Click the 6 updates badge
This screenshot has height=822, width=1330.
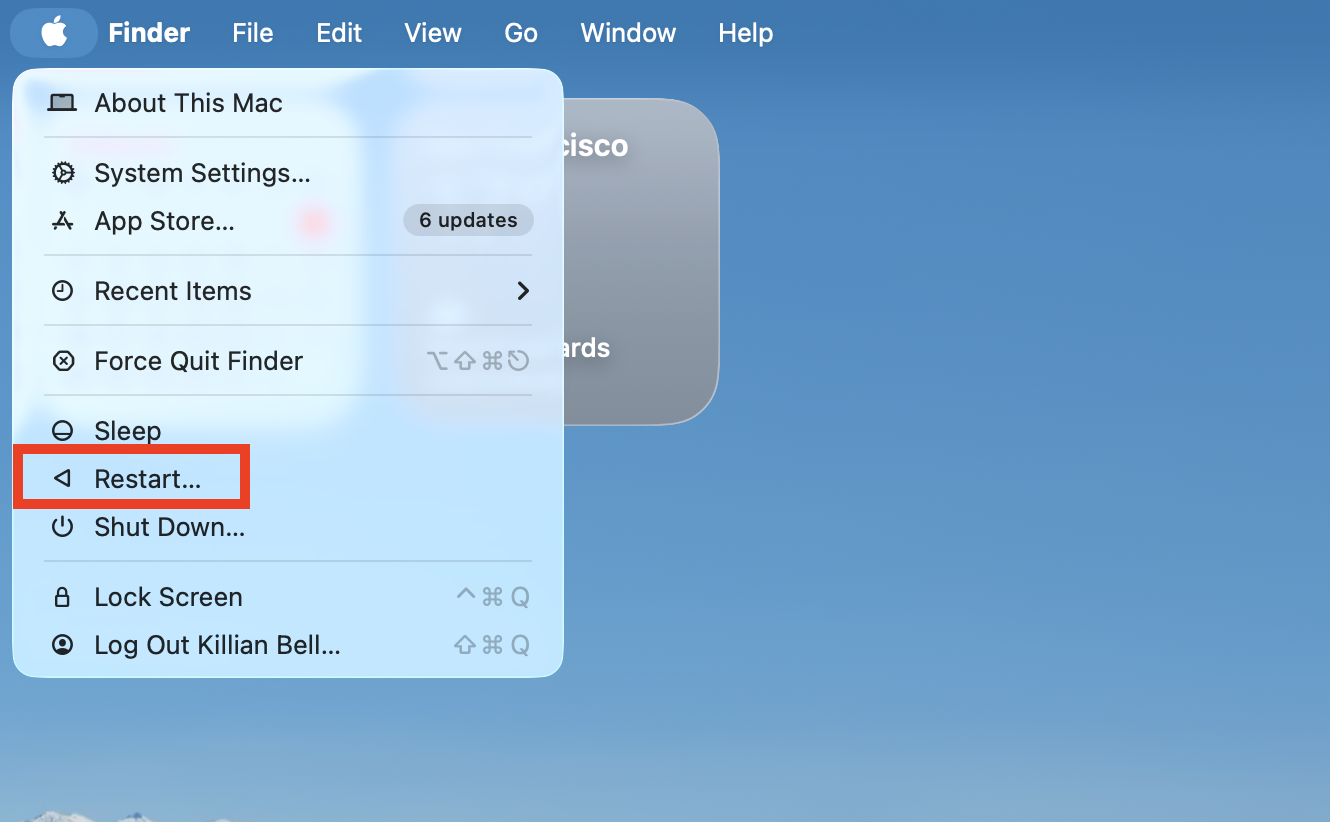[468, 220]
